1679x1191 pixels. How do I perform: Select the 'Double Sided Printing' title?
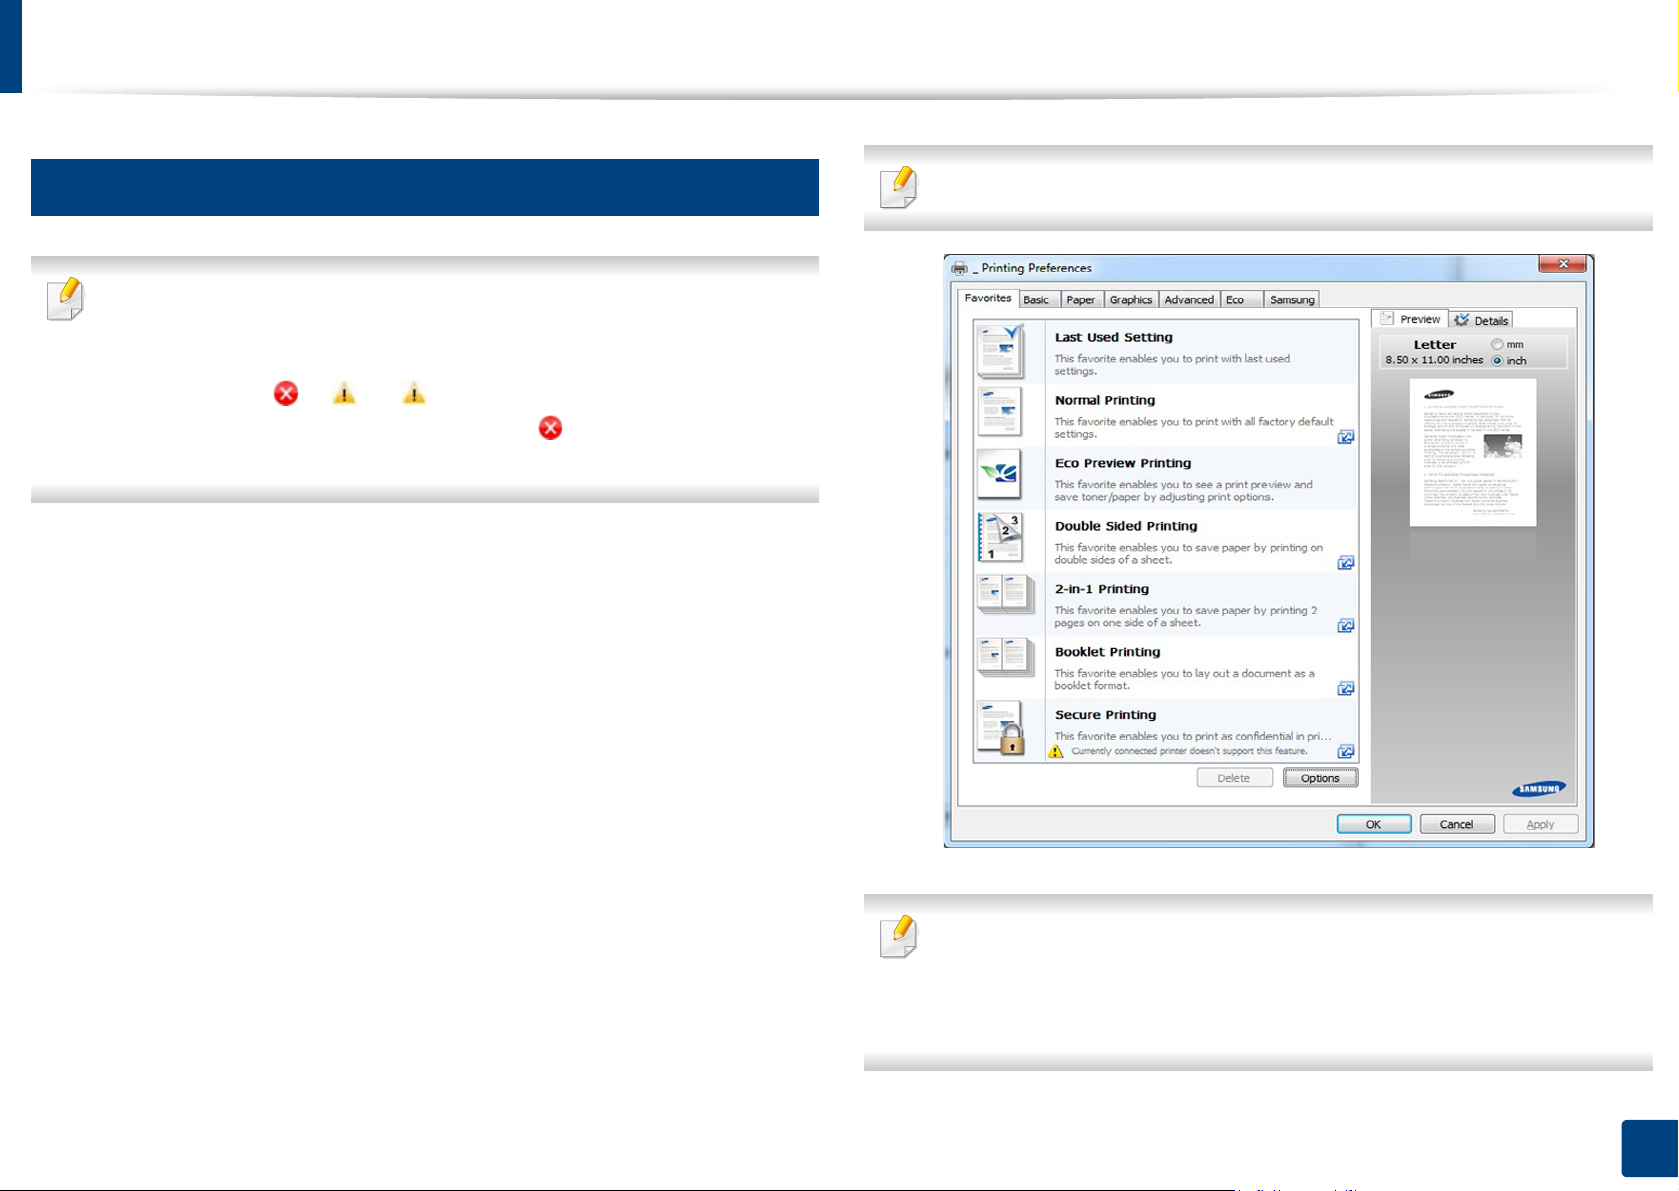pos(1126,526)
